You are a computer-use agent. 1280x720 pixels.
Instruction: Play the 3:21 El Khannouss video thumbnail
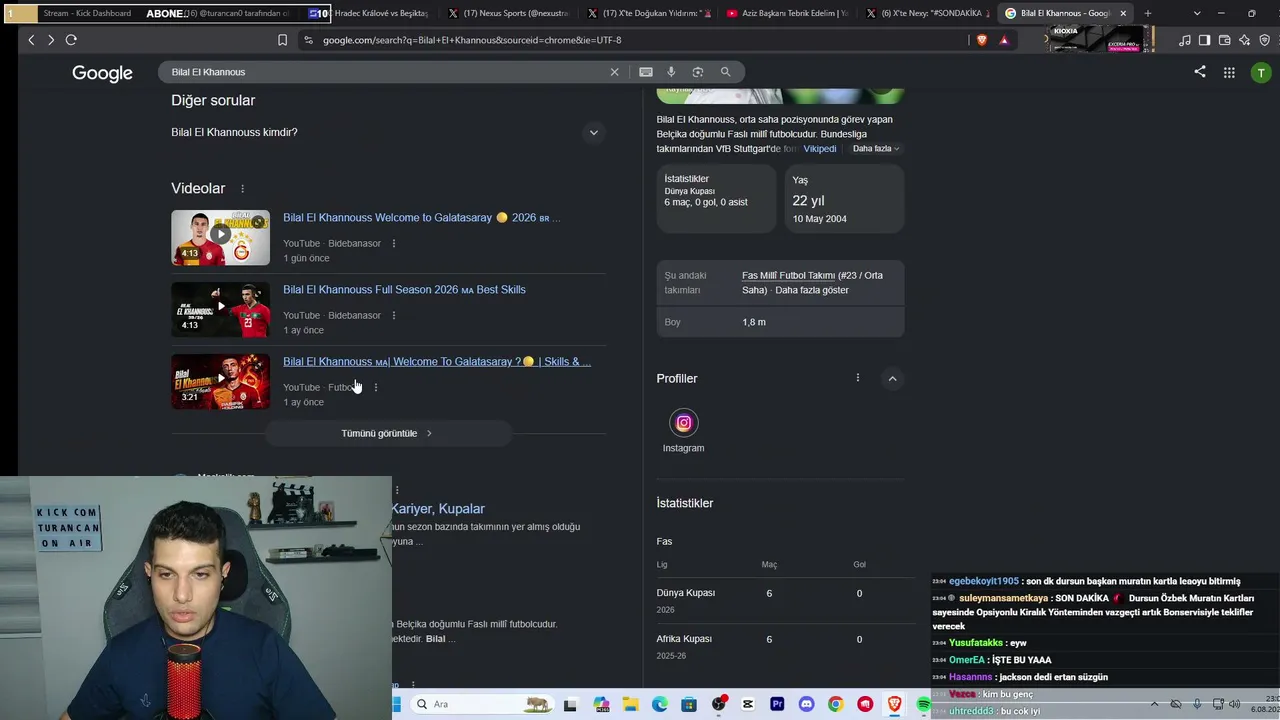point(220,382)
